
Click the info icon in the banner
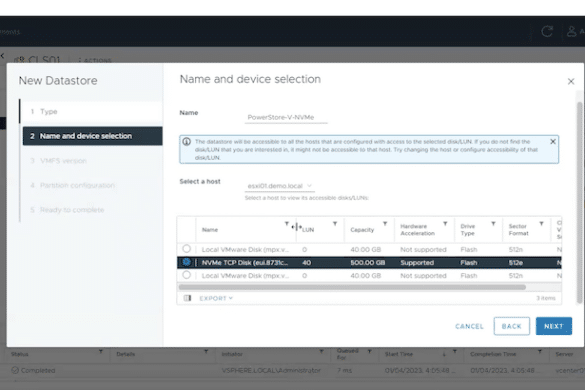coord(187,141)
